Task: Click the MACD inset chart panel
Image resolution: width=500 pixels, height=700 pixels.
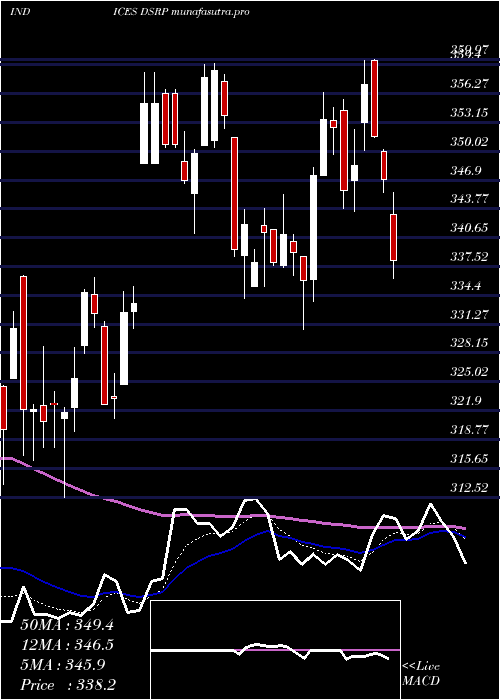Action: (275, 650)
